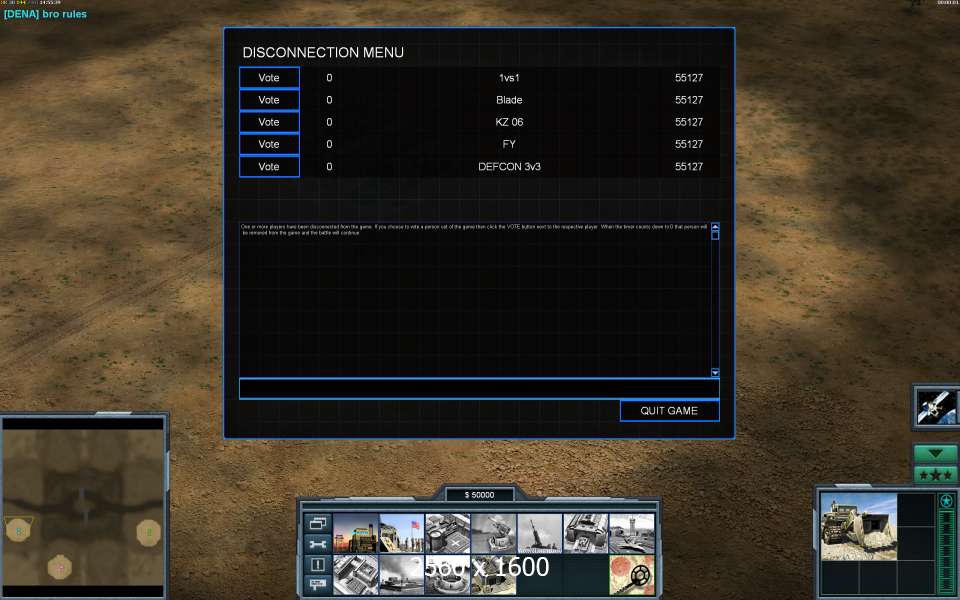
Task: Click the green player marker on the minimap
Action: [x=148, y=533]
